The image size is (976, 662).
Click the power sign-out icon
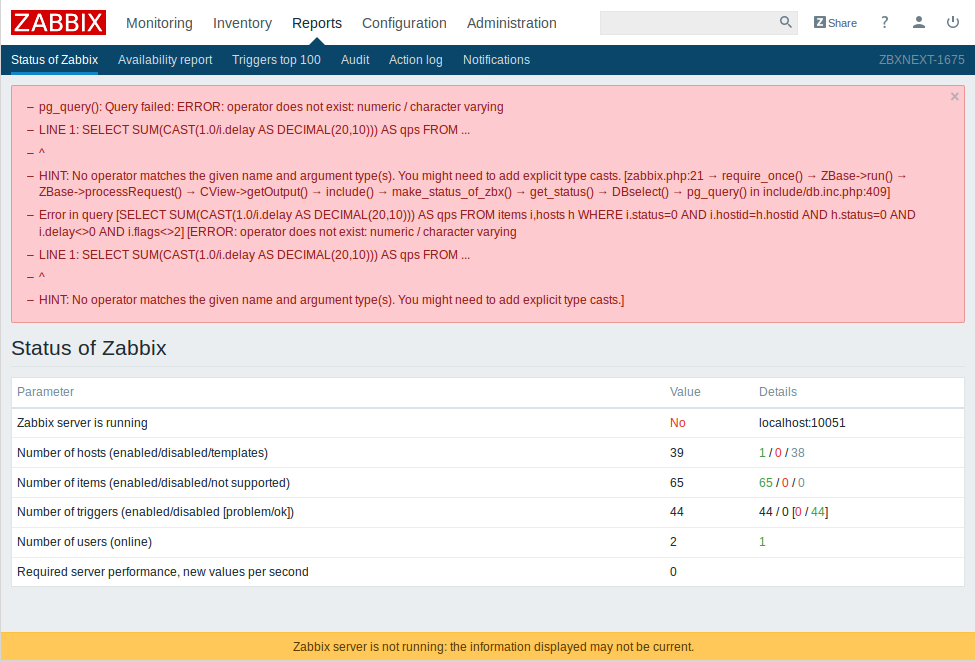pos(953,22)
